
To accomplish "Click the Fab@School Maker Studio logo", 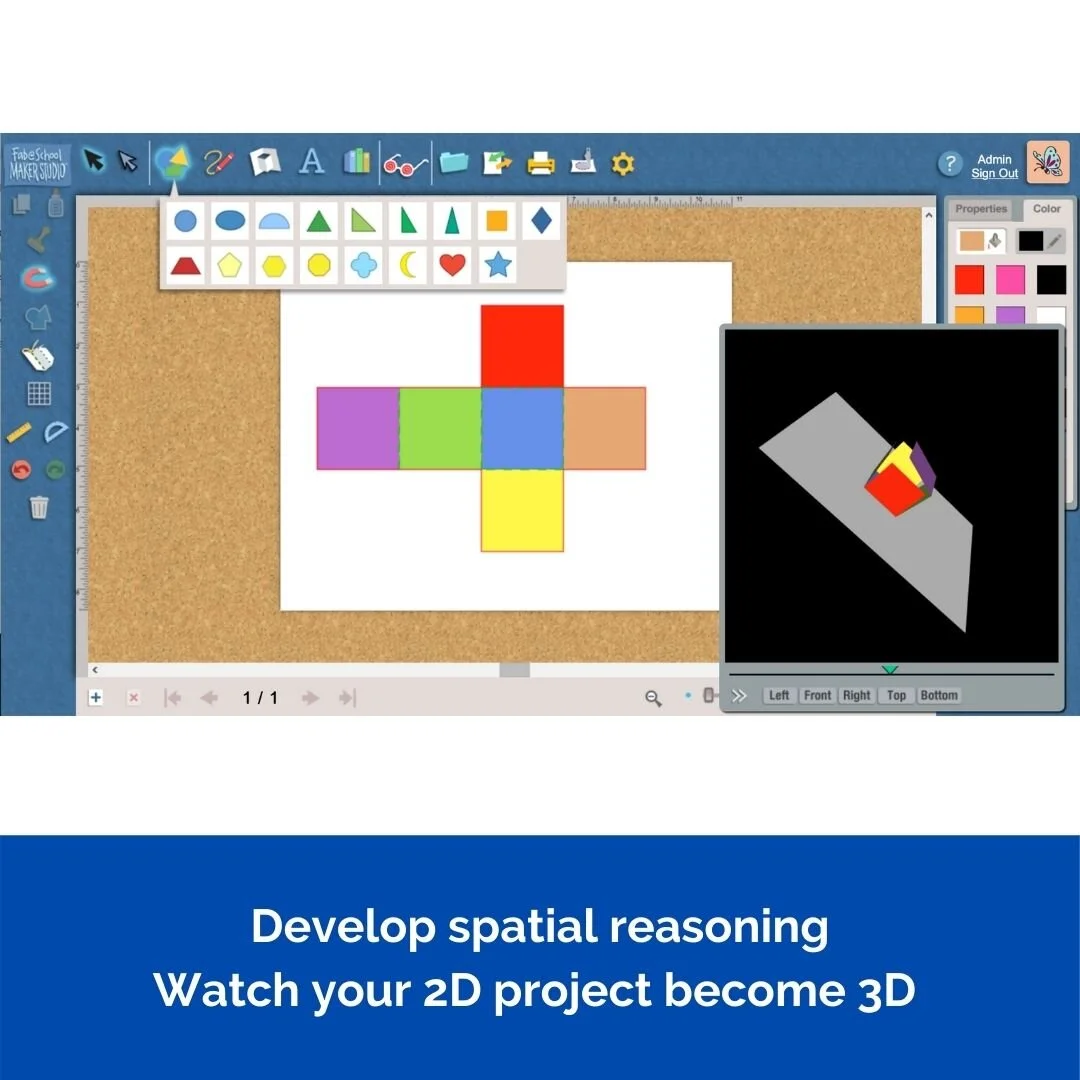I will click(38, 165).
